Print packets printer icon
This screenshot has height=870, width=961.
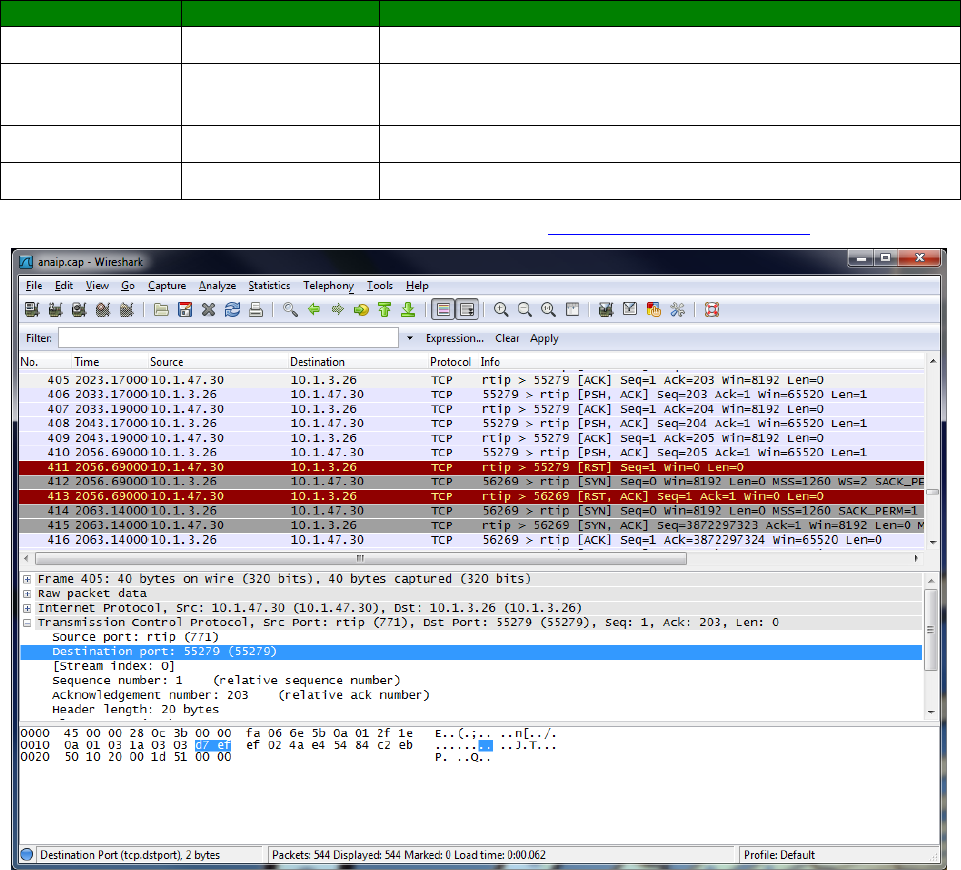tap(256, 309)
